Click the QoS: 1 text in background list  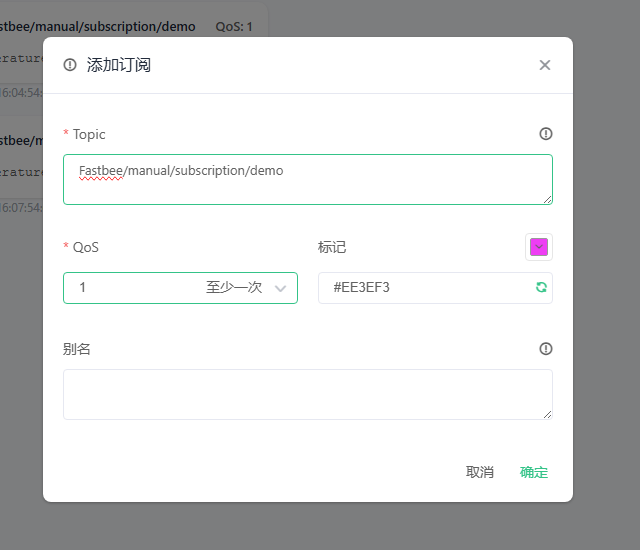(x=234, y=27)
